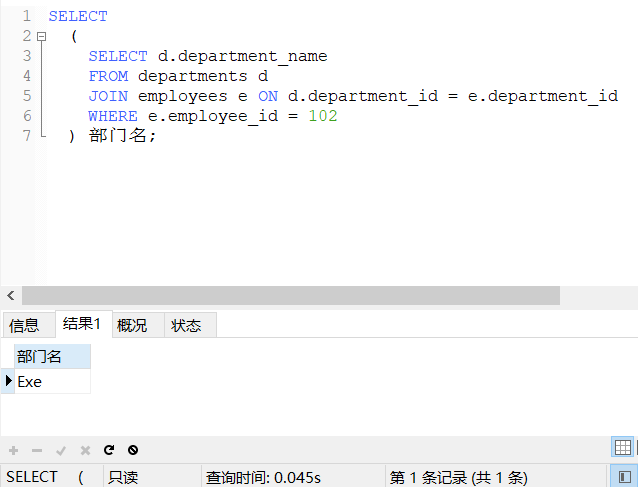Open the 概况 tab
638x487 pixels.
(x=132, y=325)
